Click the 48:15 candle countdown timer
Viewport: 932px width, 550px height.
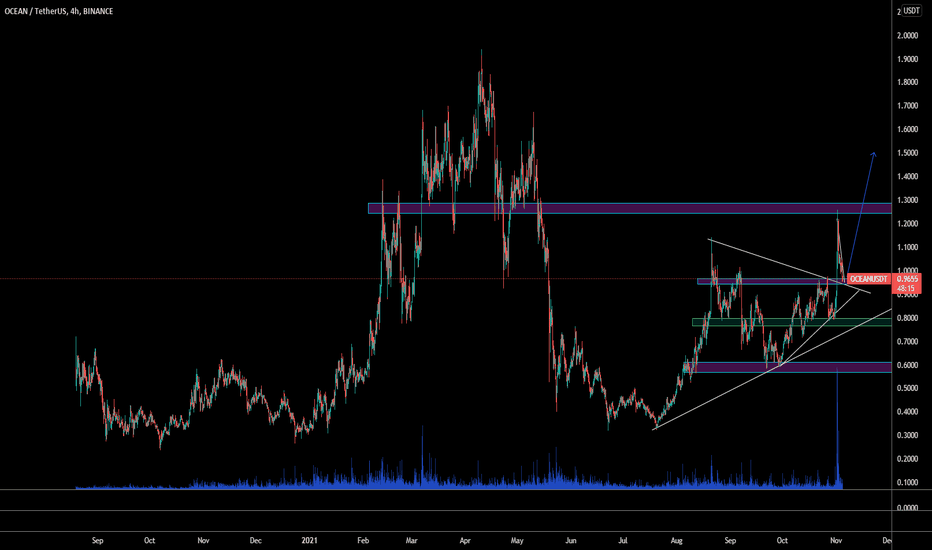(906, 288)
